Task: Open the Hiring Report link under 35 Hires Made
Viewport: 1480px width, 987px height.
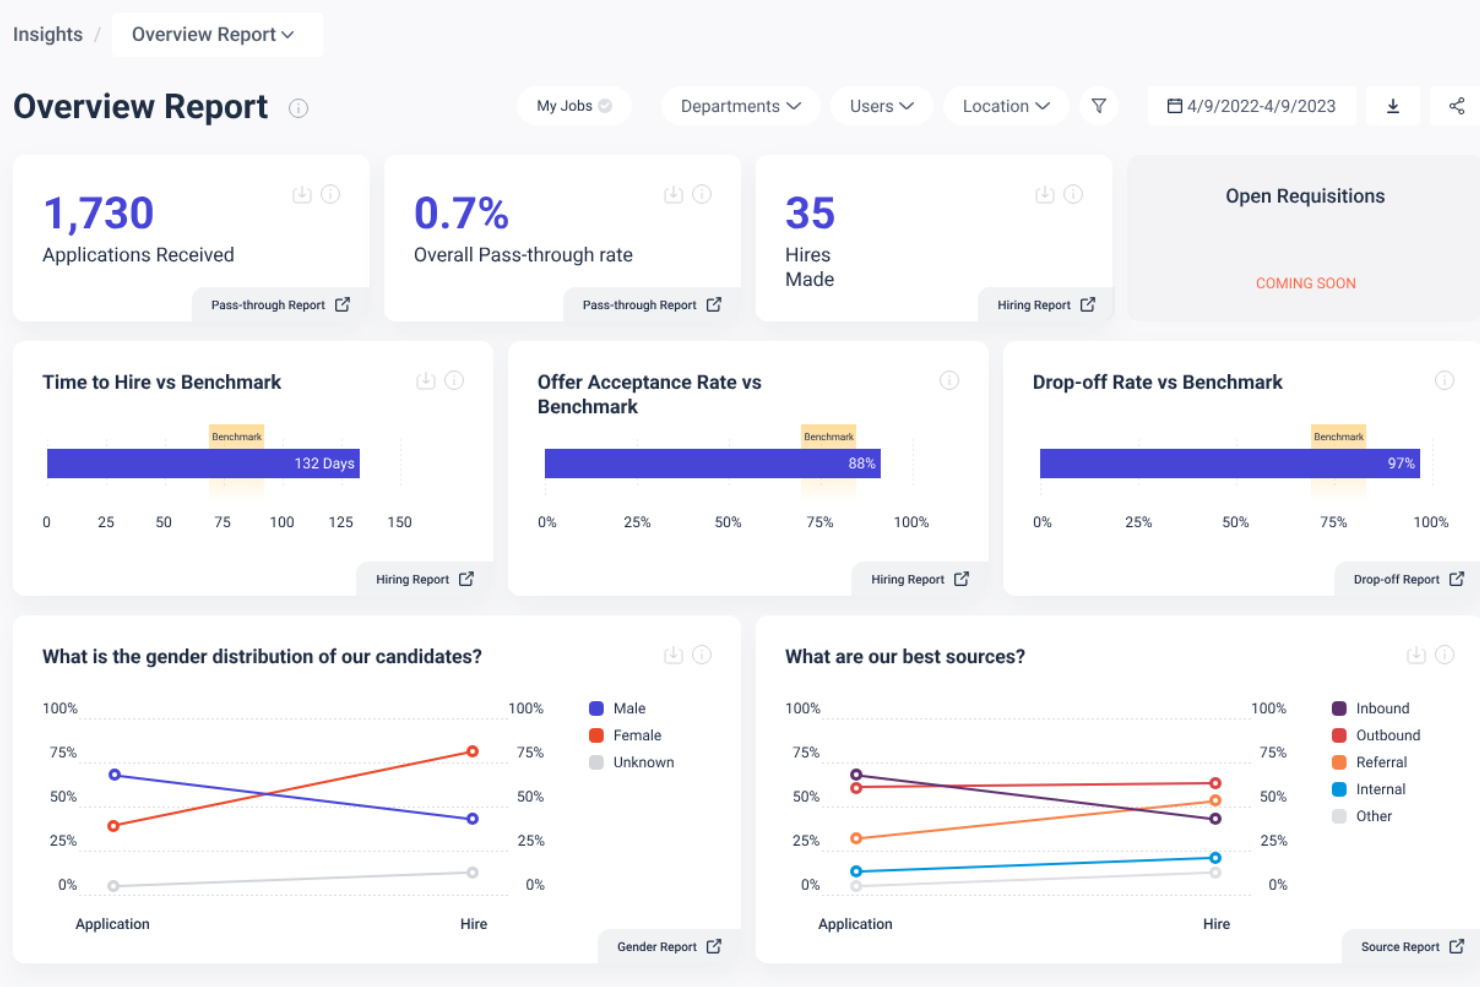Action: (x=1045, y=304)
